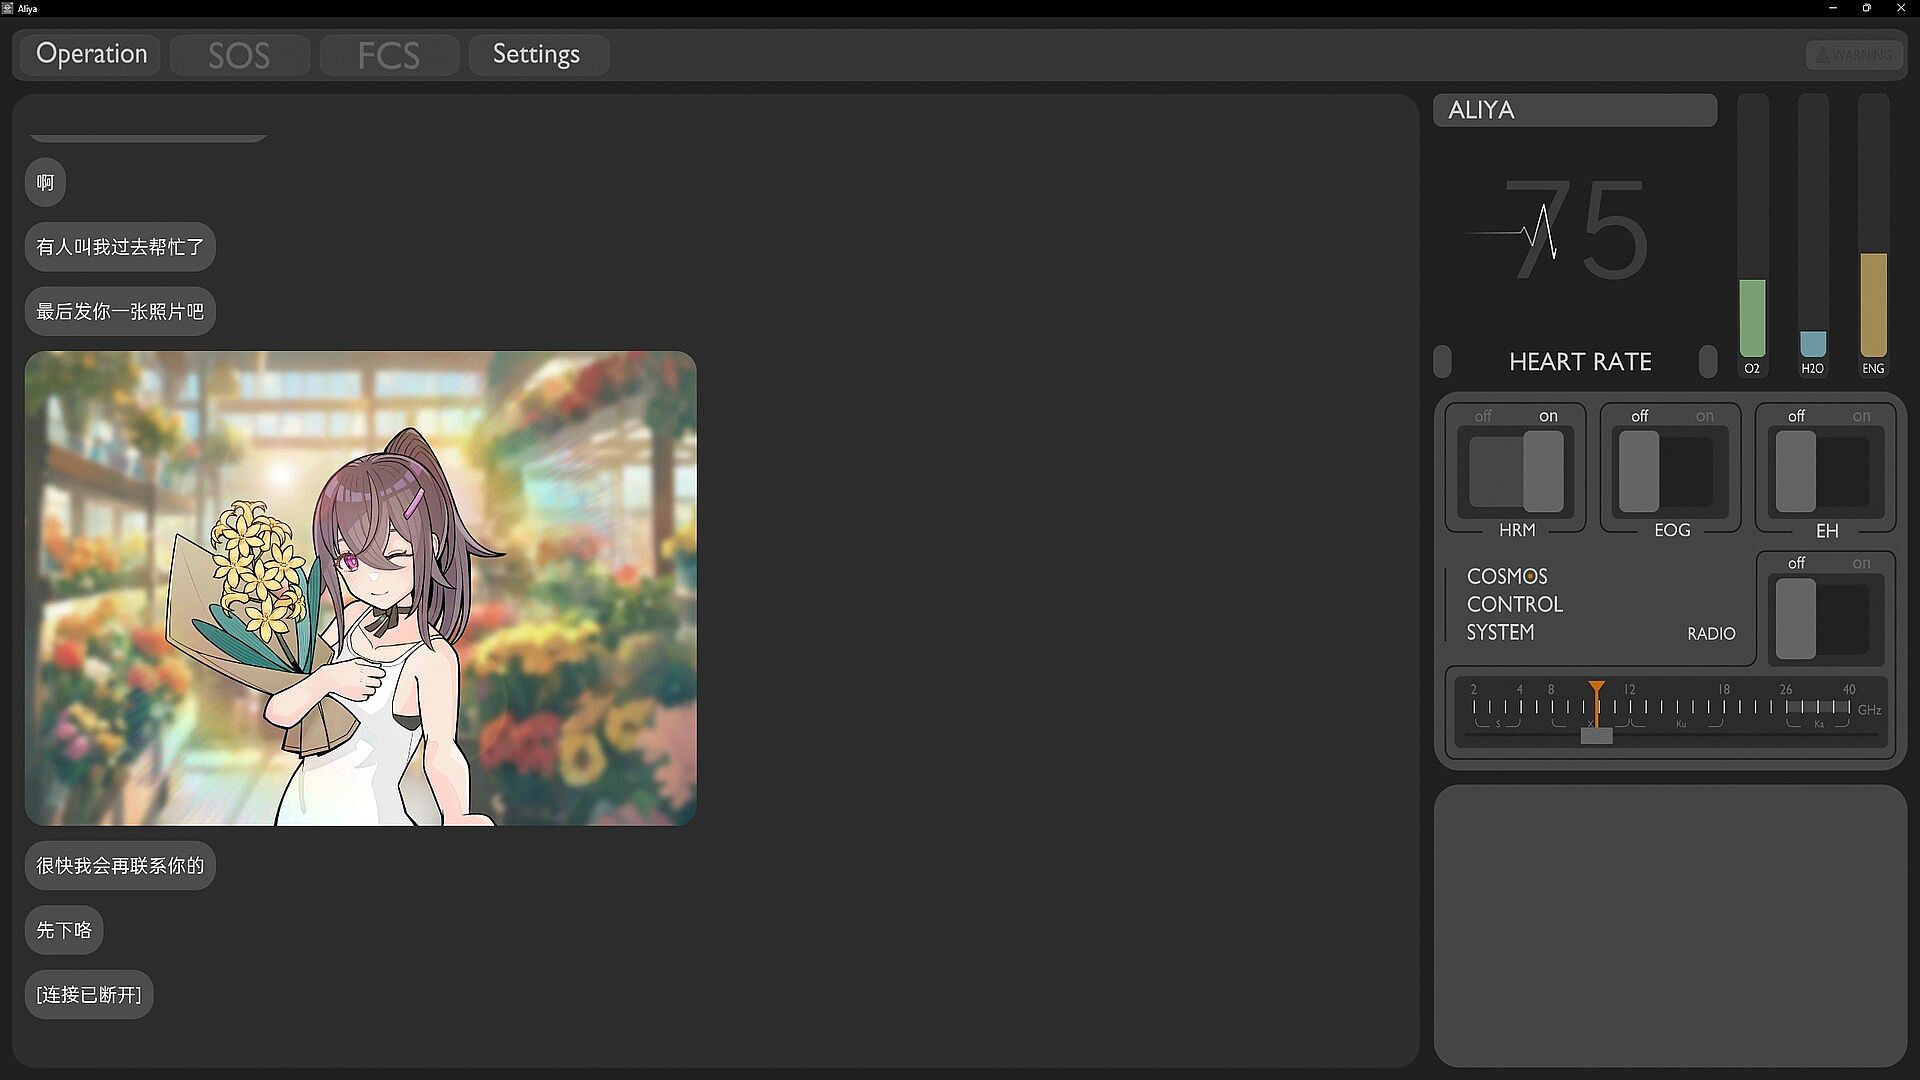Open the flower shop girl photo
The width and height of the screenshot is (1920, 1080).
coord(360,588)
